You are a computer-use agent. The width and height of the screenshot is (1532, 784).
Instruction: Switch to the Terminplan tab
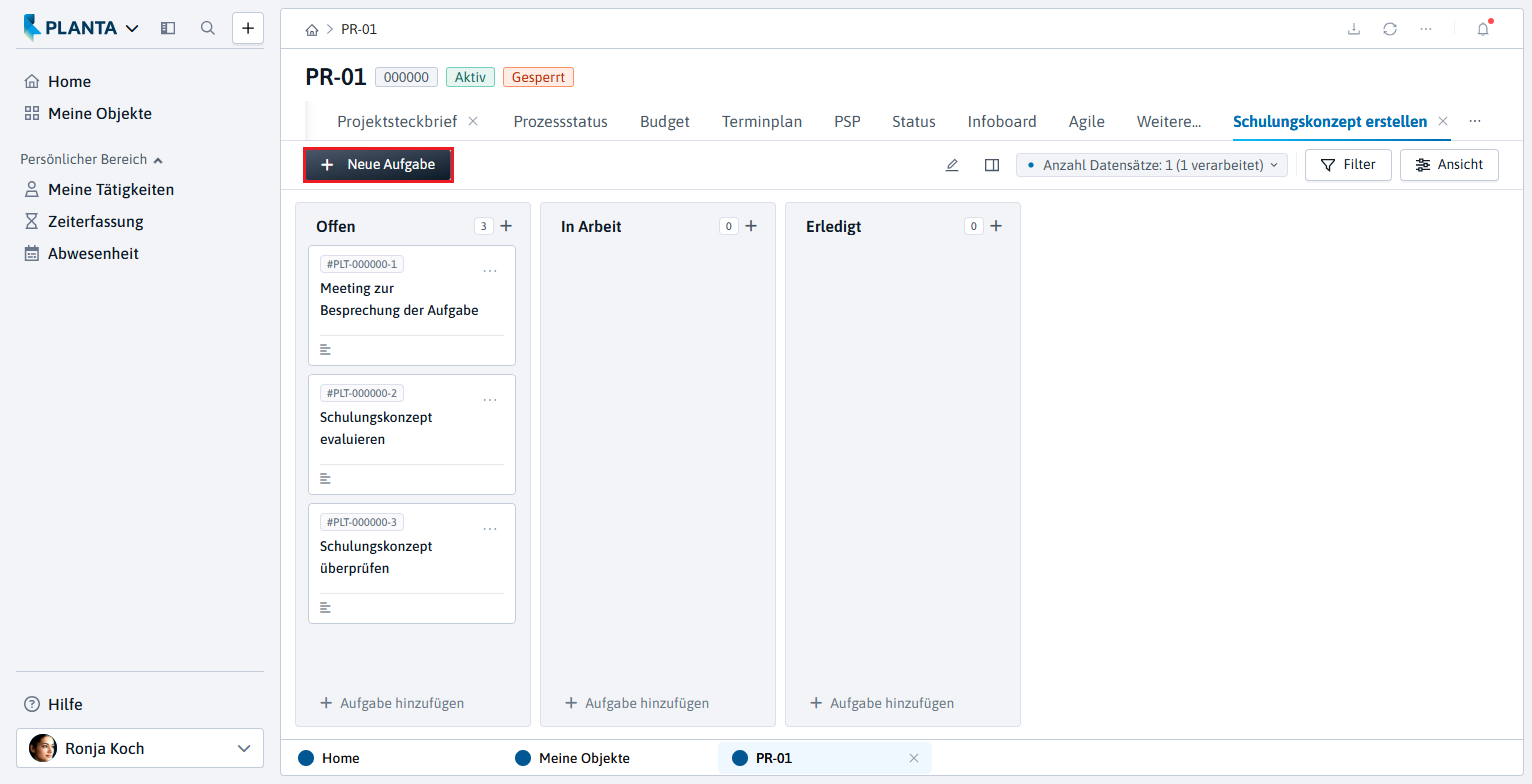click(x=762, y=121)
